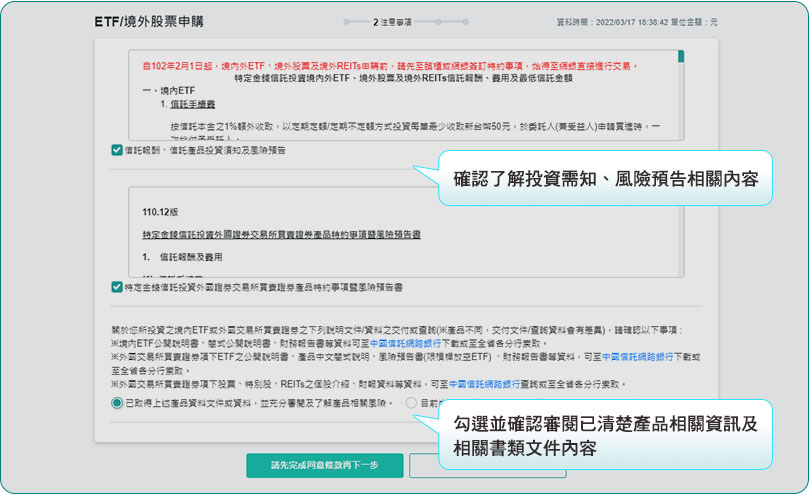
Task: Click the 110.12版 version text
Action: pyautogui.click(x=160, y=212)
